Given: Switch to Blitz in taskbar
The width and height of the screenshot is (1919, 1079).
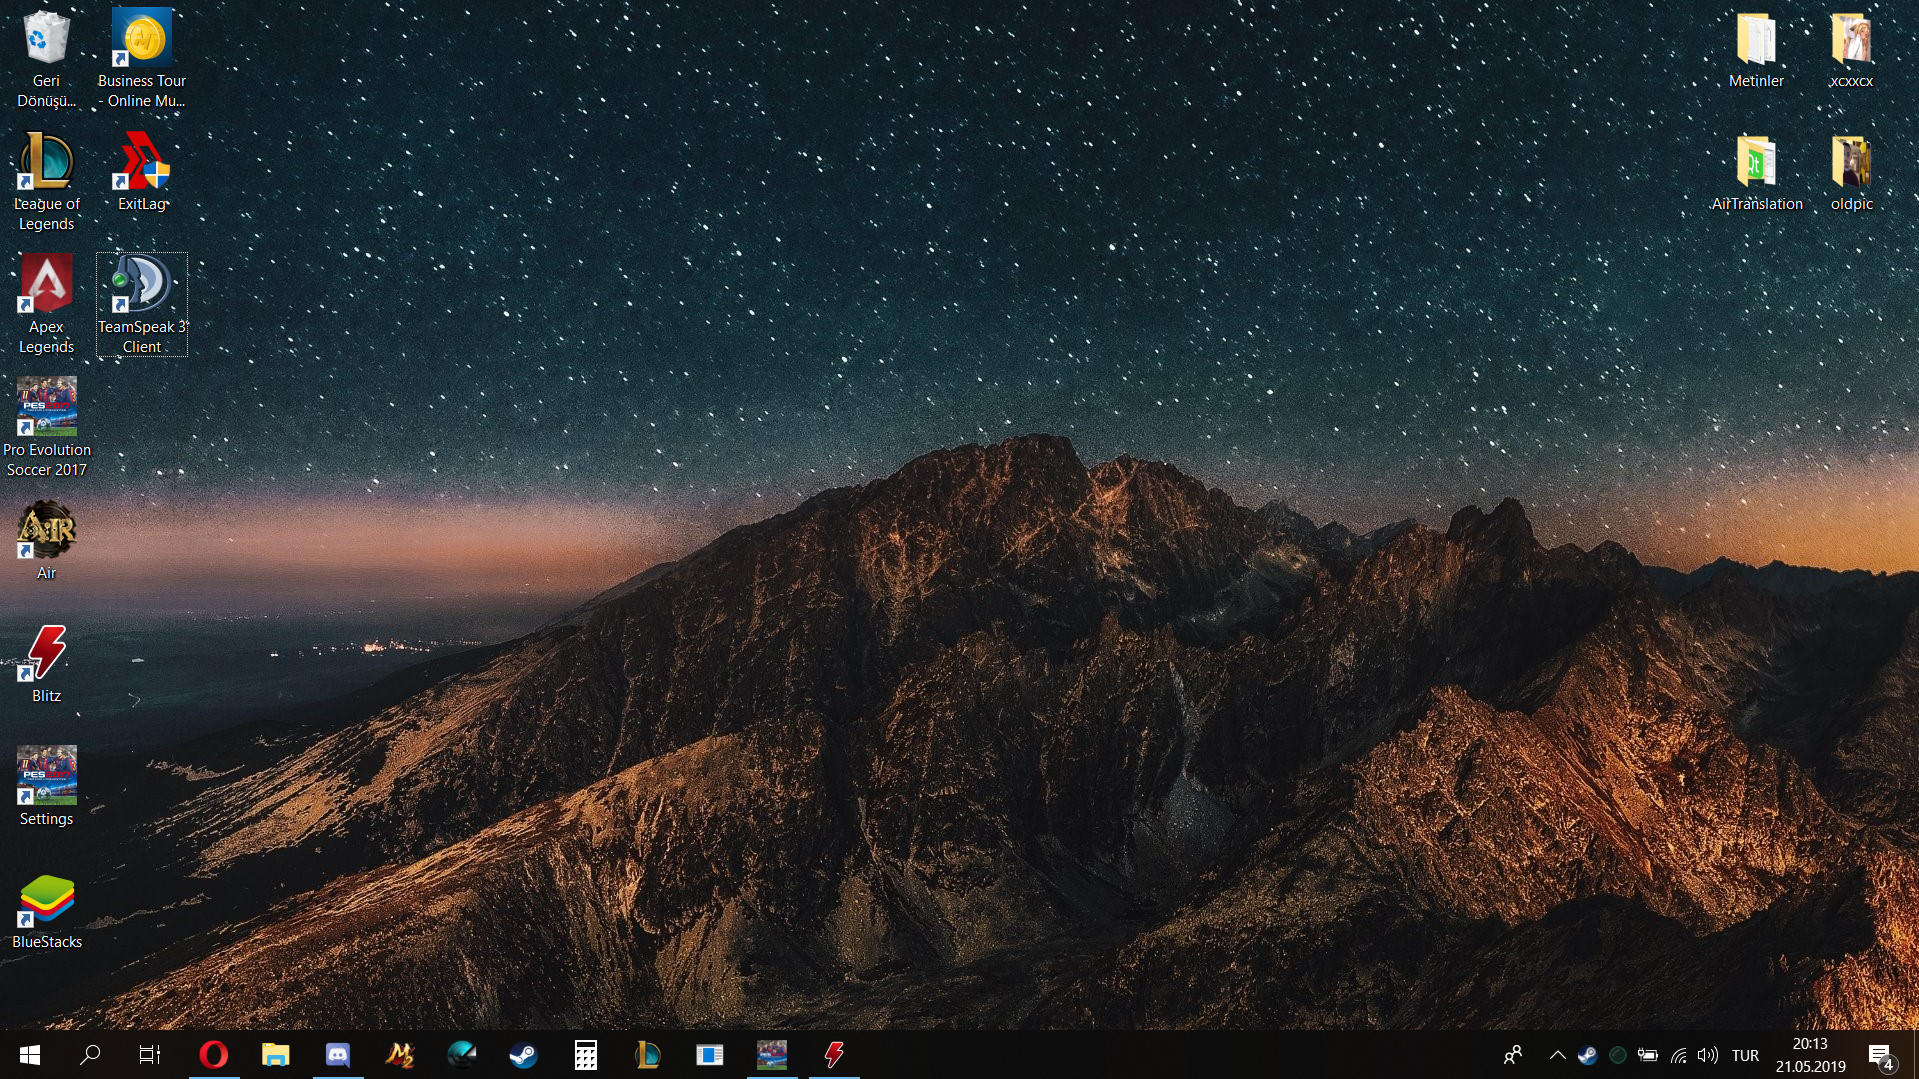Looking at the screenshot, I should click(x=834, y=1055).
